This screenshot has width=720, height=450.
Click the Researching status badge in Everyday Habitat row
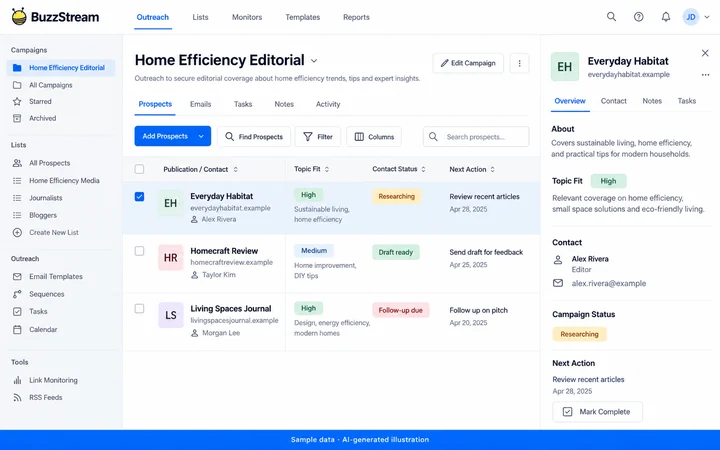point(397,197)
